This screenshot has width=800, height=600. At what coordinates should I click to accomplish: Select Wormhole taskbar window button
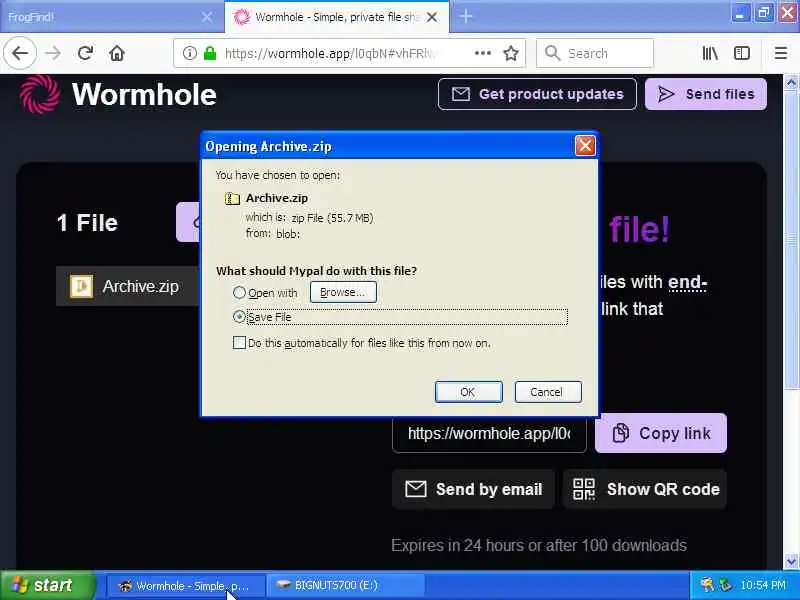pos(186,586)
